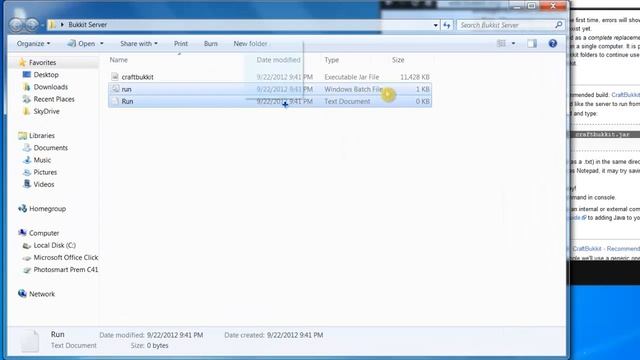Open the Music library
Screen dimensions: 640x360
pos(42,160)
